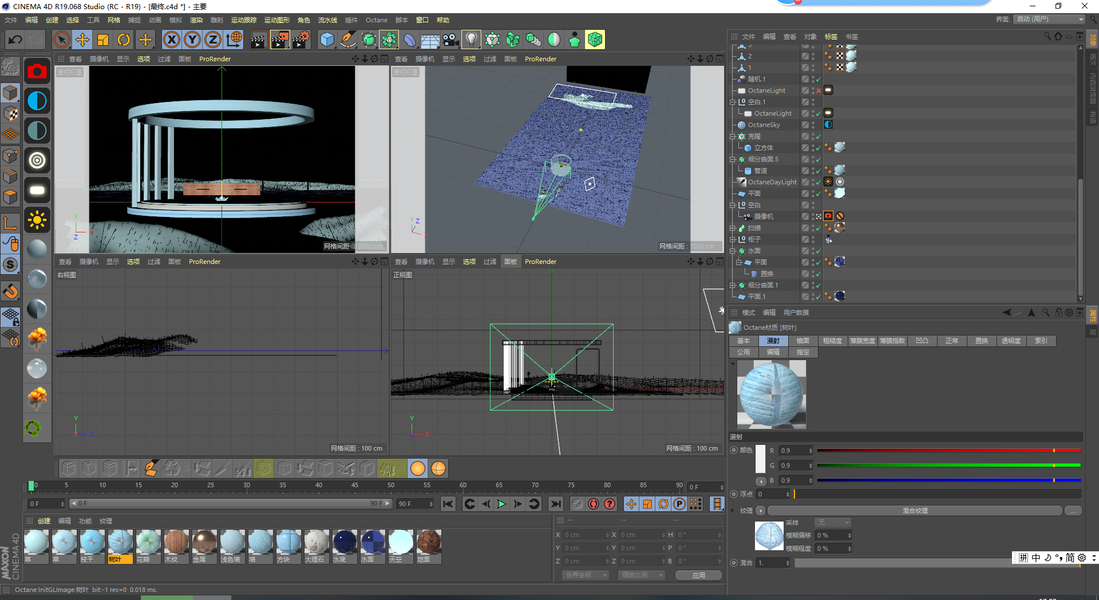This screenshot has width=1099, height=600.
Task: Collapse the 水面 tree node
Action: [x=733, y=250]
